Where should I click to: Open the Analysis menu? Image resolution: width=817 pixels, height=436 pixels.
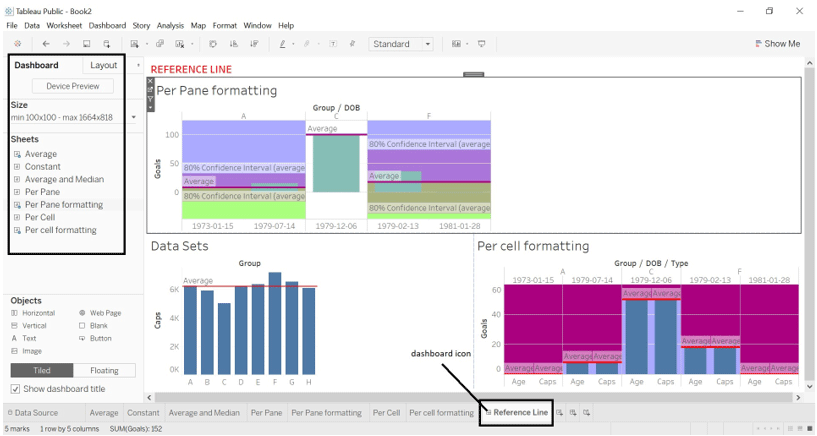(170, 25)
